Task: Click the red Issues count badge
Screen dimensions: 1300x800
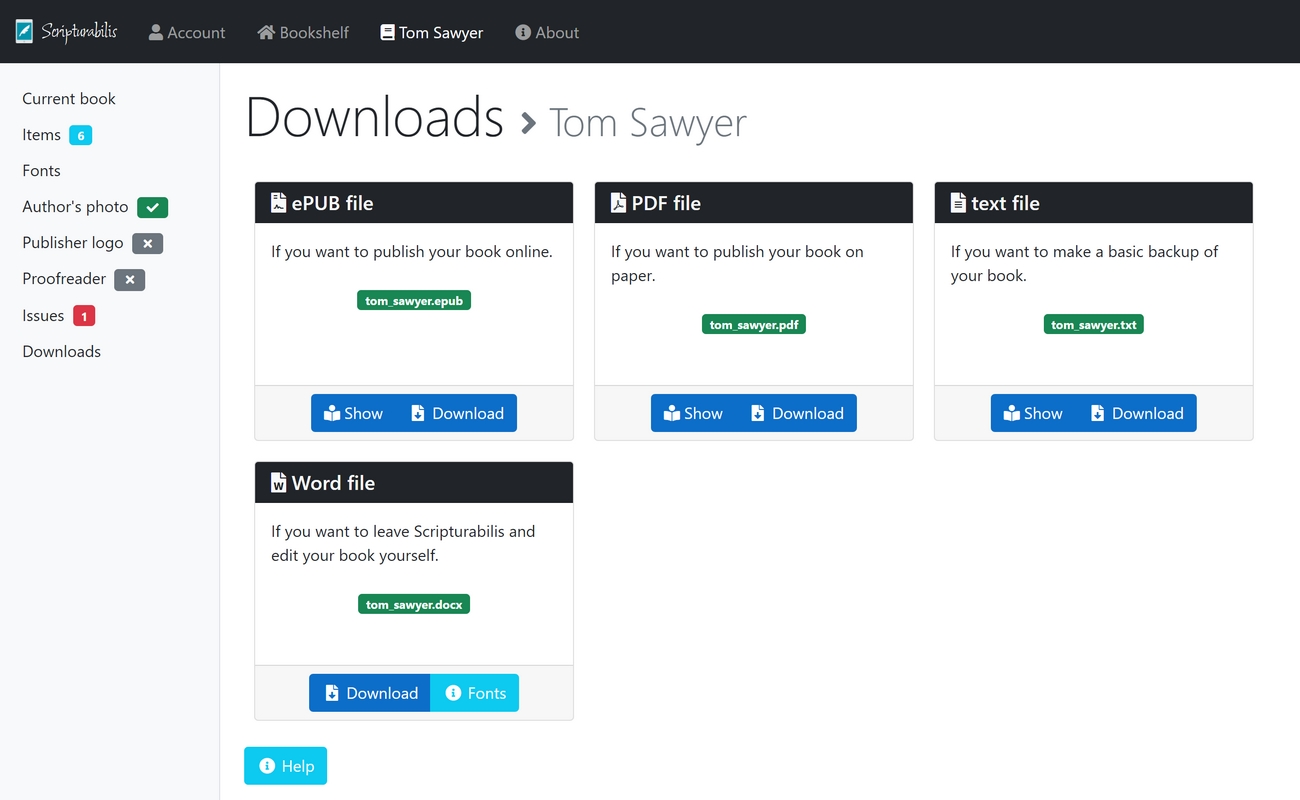Action: click(84, 316)
